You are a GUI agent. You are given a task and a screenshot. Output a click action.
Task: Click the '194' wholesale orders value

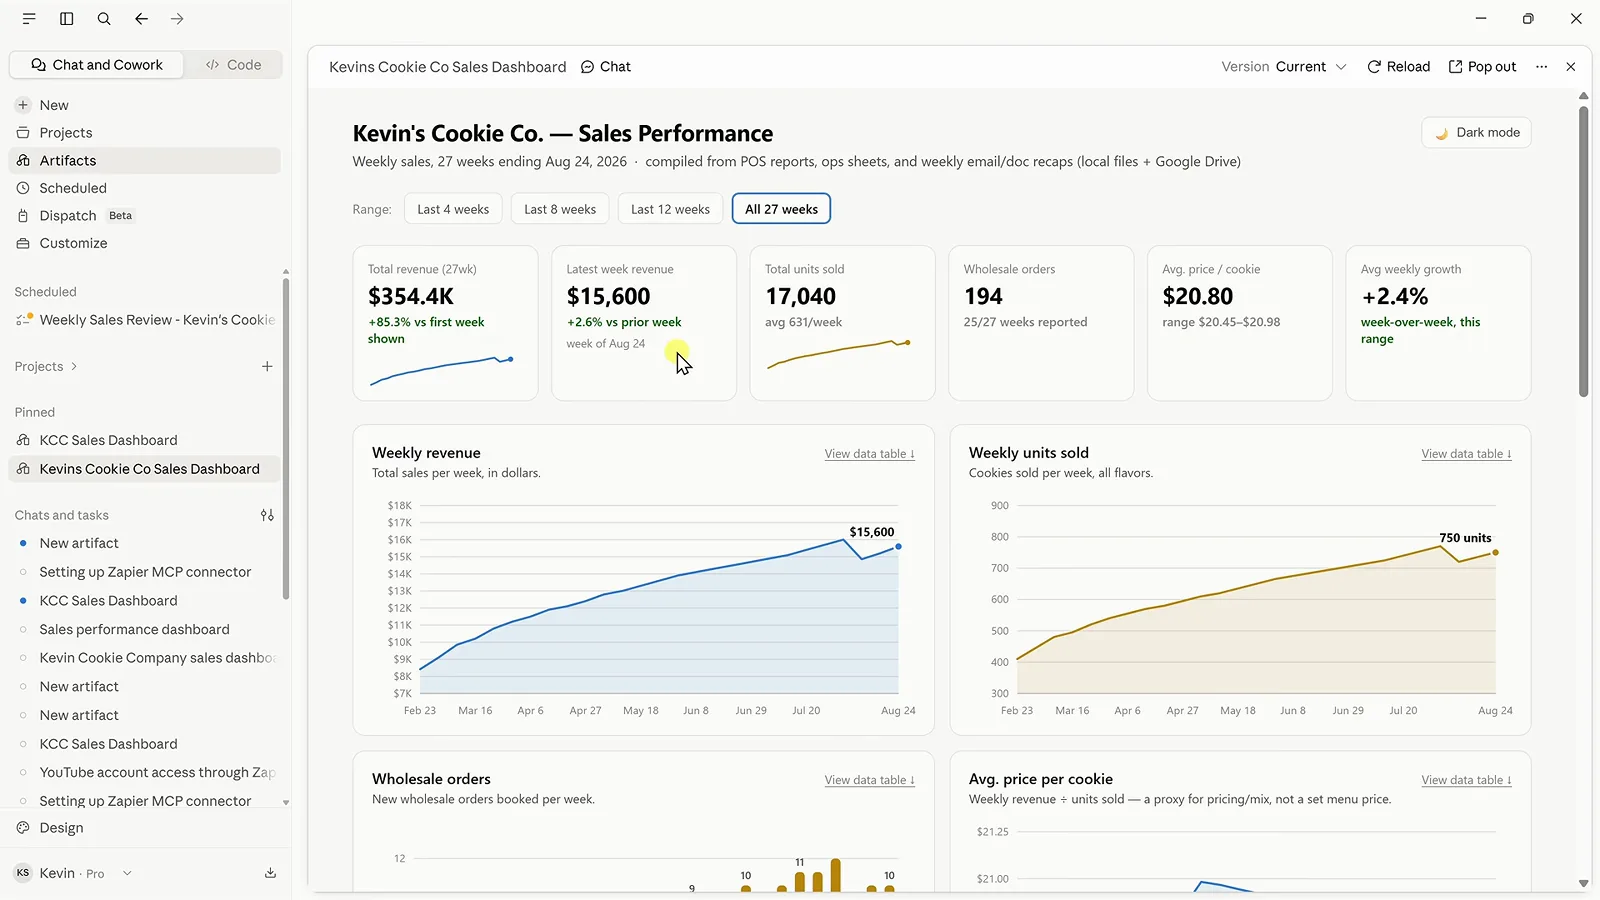(983, 296)
